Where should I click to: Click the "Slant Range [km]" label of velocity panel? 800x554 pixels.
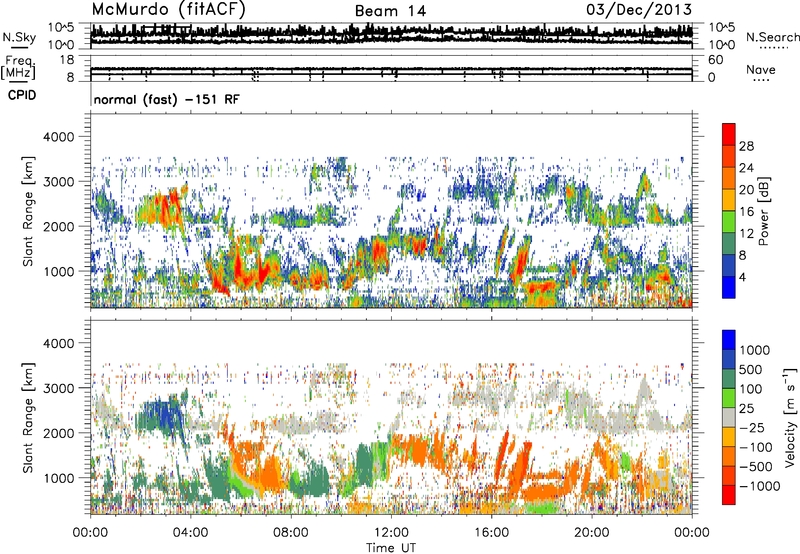pyautogui.click(x=28, y=417)
